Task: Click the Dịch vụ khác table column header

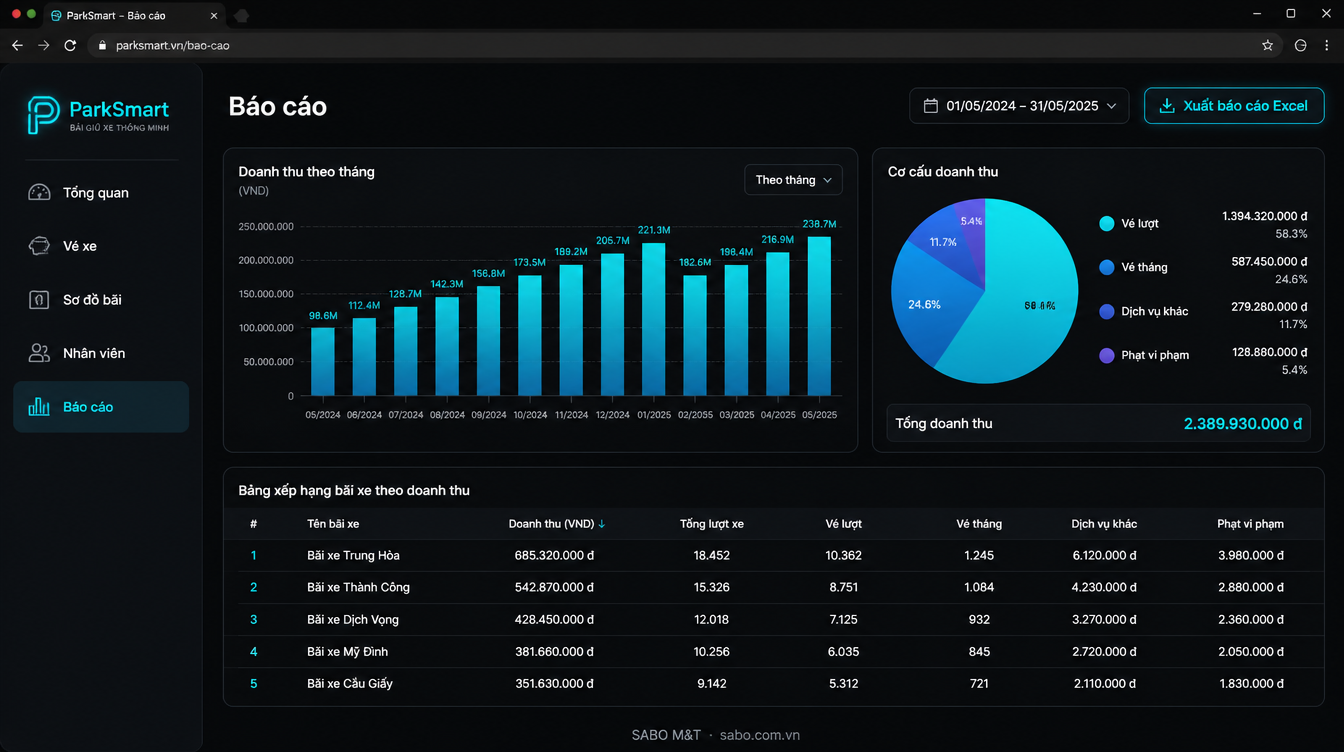Action: tap(1104, 524)
